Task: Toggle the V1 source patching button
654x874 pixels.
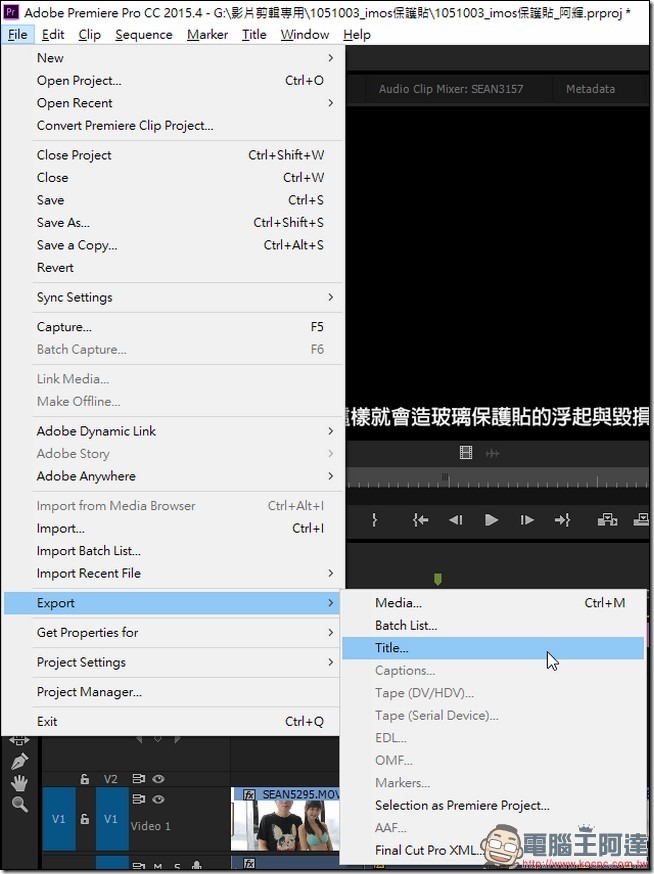Action: click(x=59, y=819)
